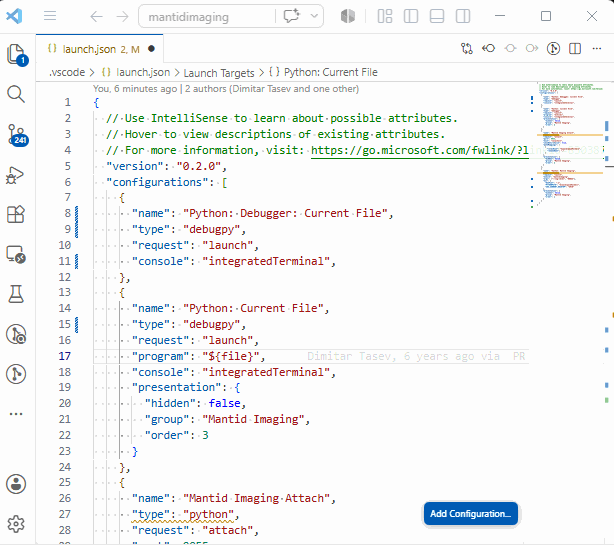This screenshot has height=545, width=614.
Task: Toggle the bottom panel
Action: tap(437, 16)
